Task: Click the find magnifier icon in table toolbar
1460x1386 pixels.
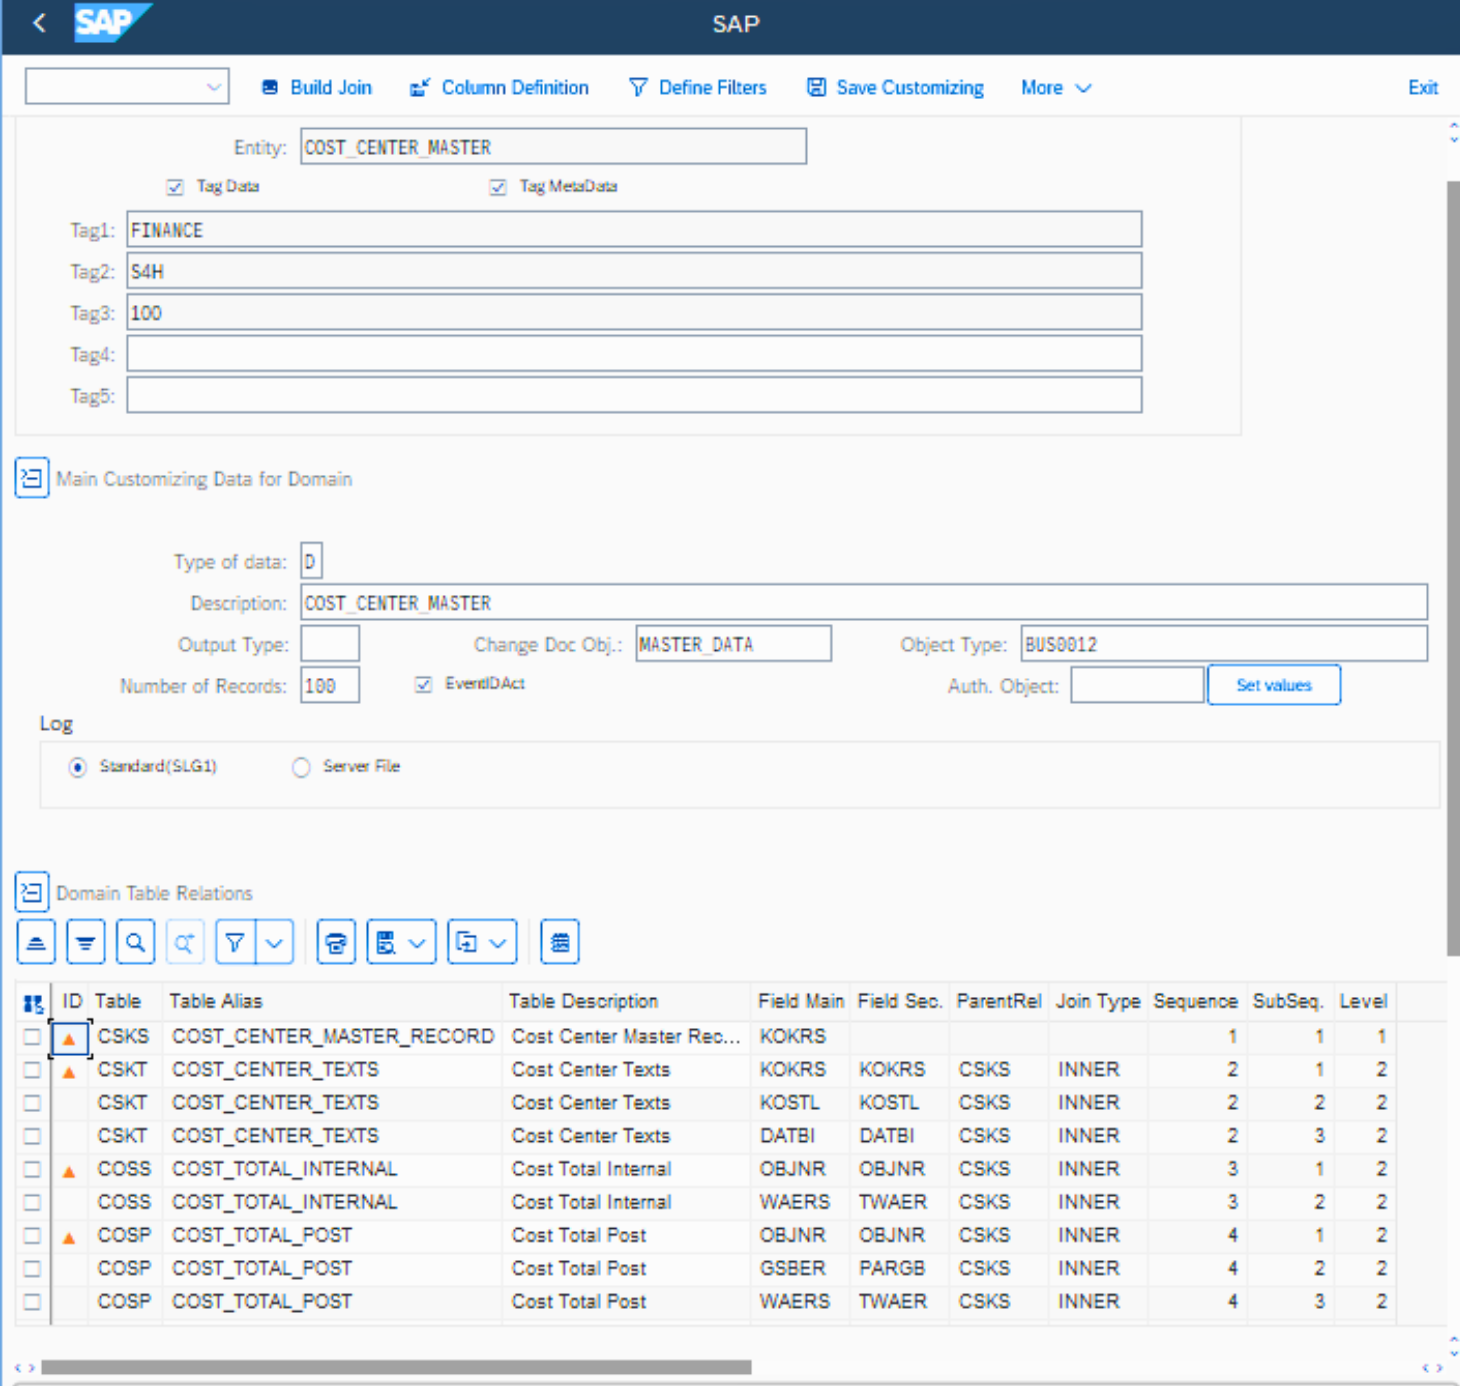Action: (136, 942)
